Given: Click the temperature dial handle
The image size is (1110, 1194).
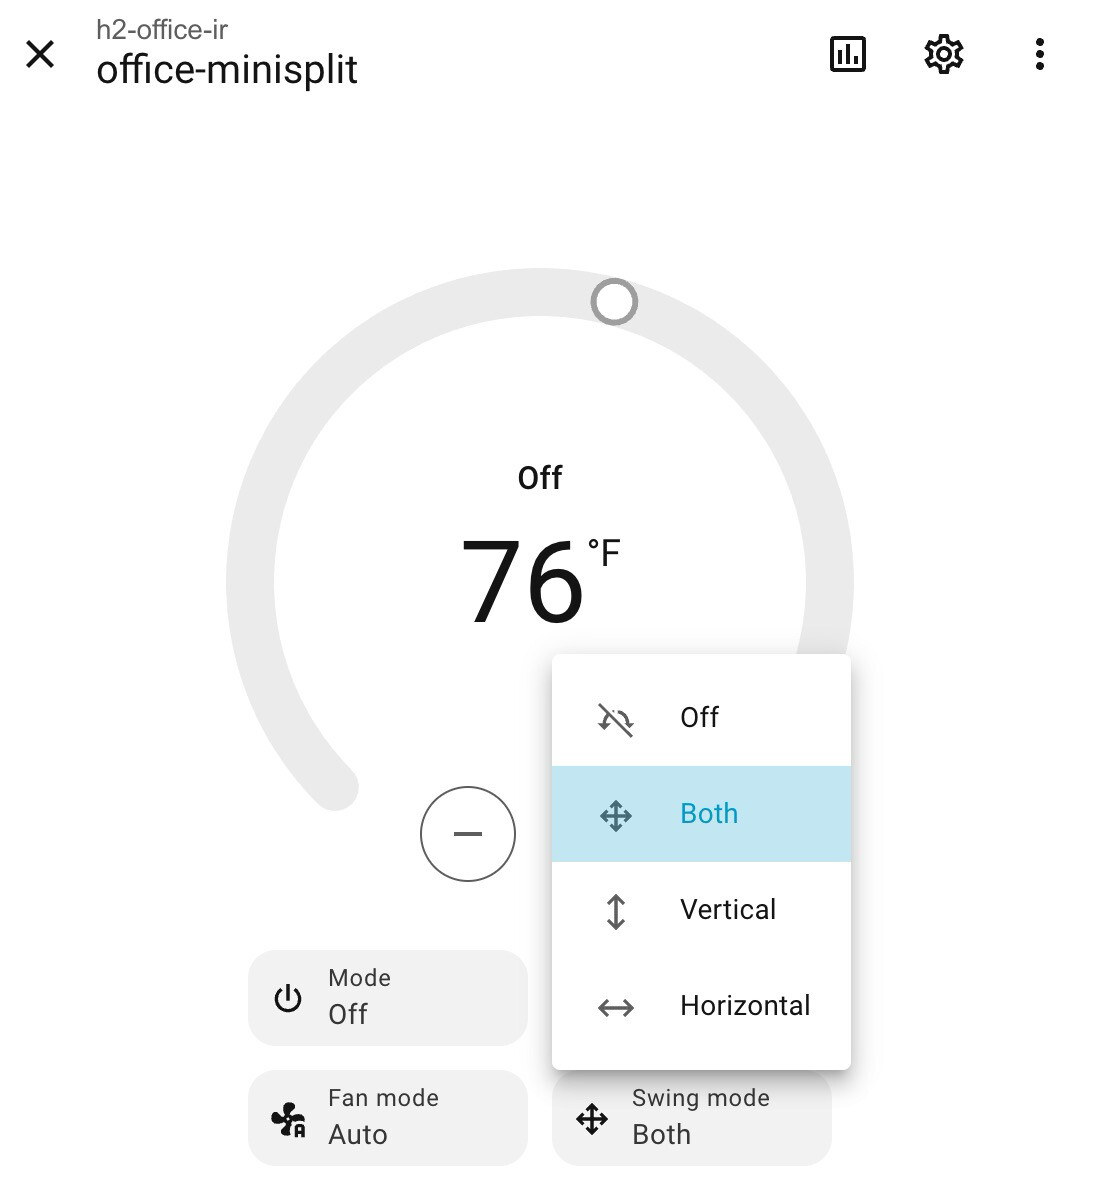Looking at the screenshot, I should click(614, 302).
